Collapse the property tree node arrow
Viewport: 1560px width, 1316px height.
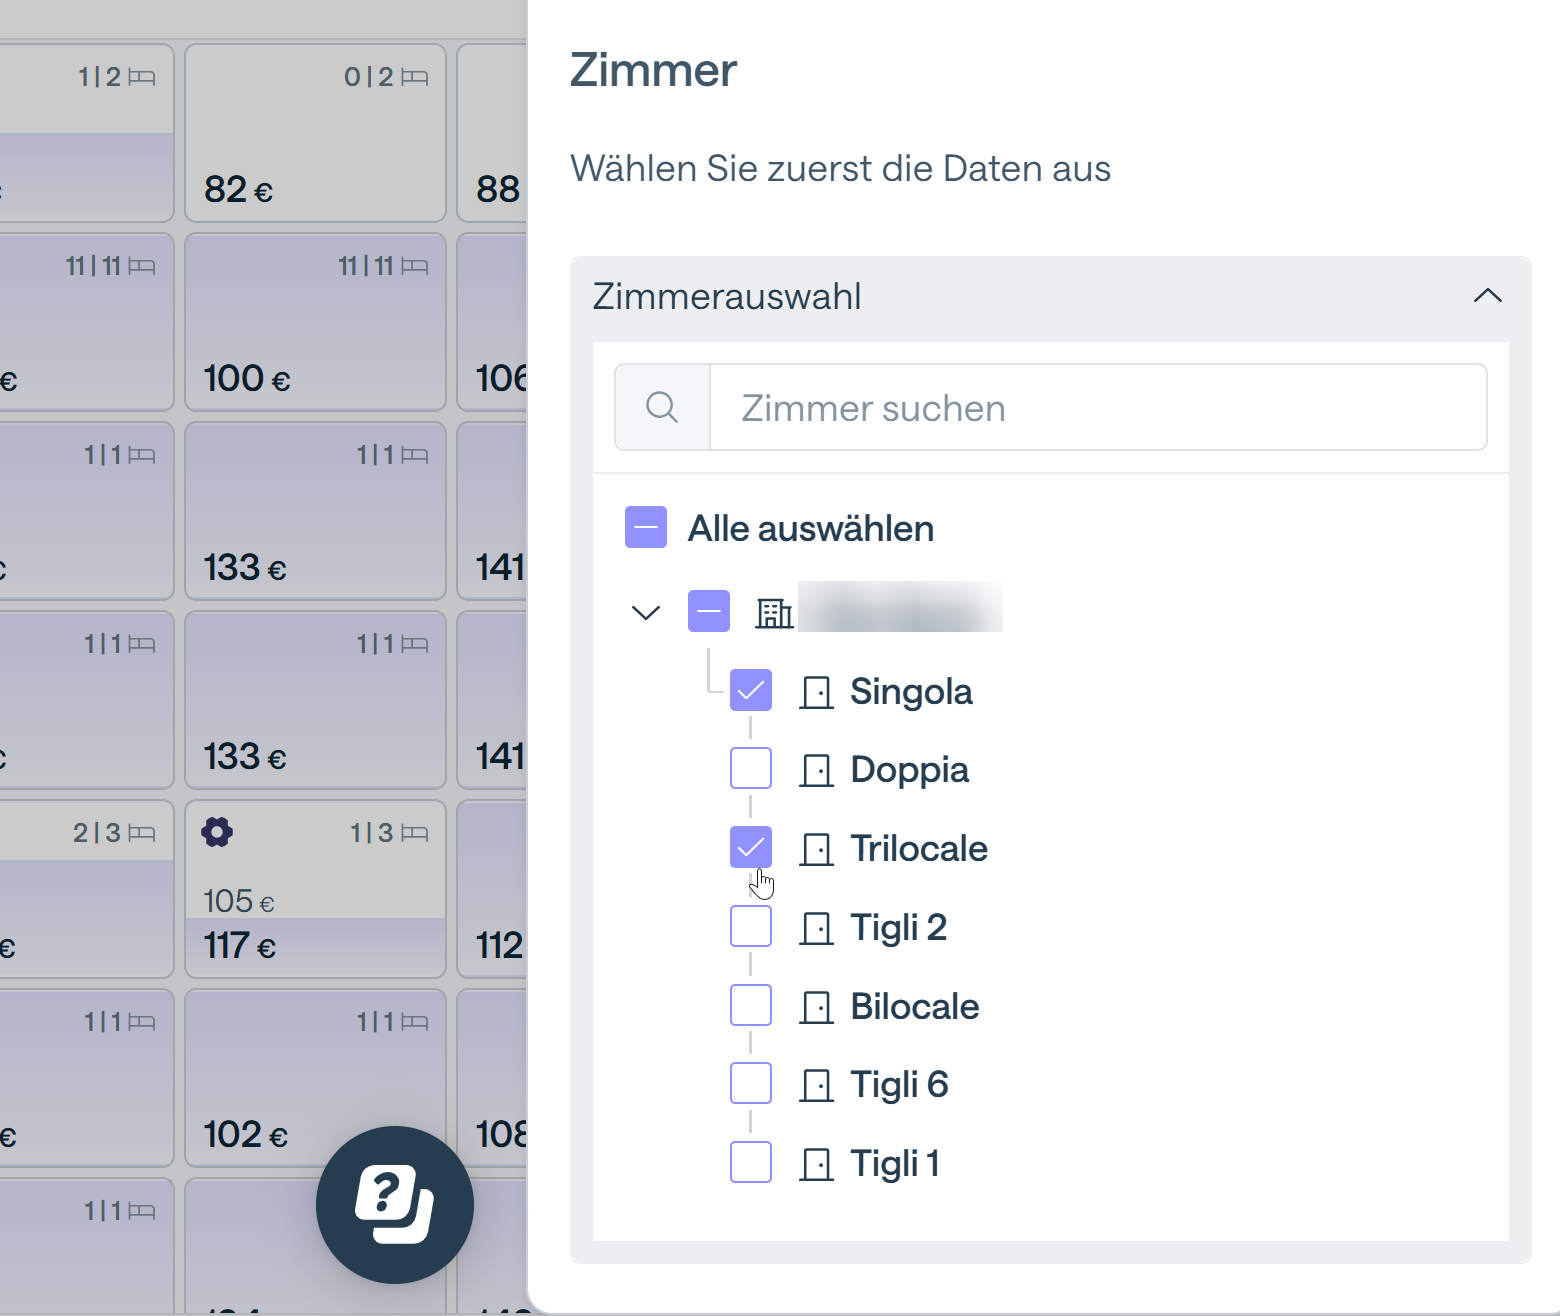pyautogui.click(x=646, y=612)
